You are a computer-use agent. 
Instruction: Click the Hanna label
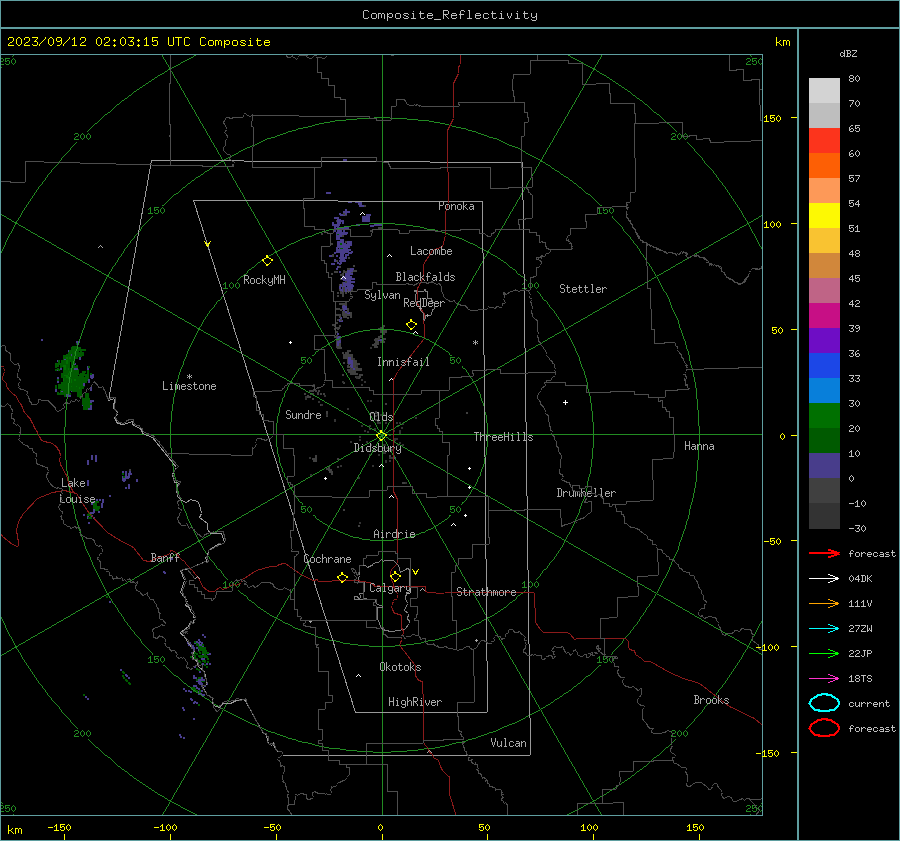pyautogui.click(x=699, y=446)
